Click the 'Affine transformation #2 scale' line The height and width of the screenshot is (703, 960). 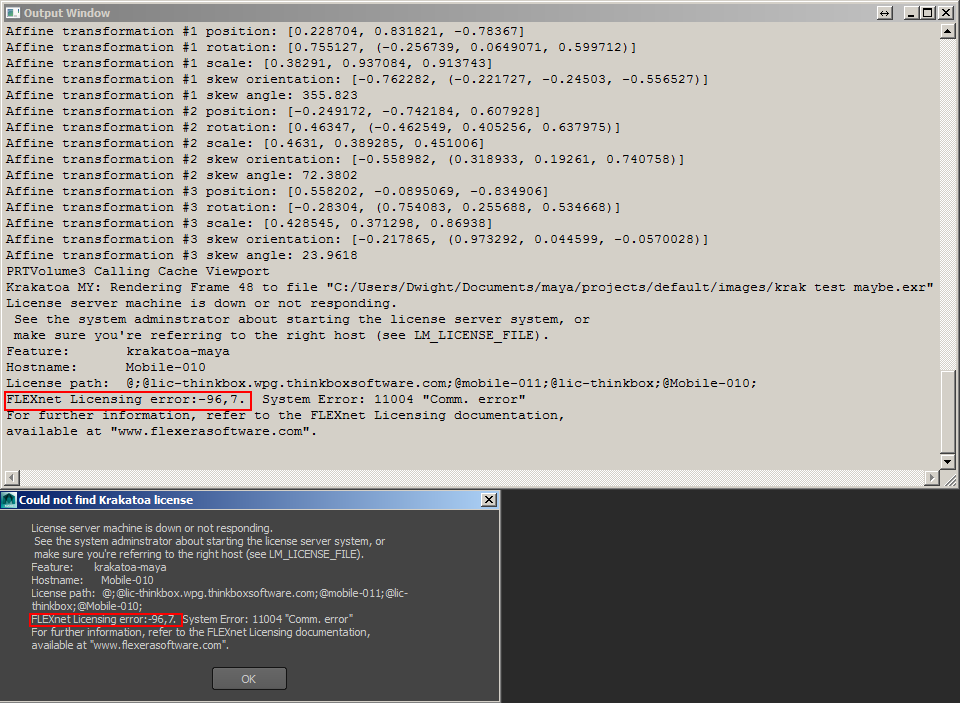245,143
